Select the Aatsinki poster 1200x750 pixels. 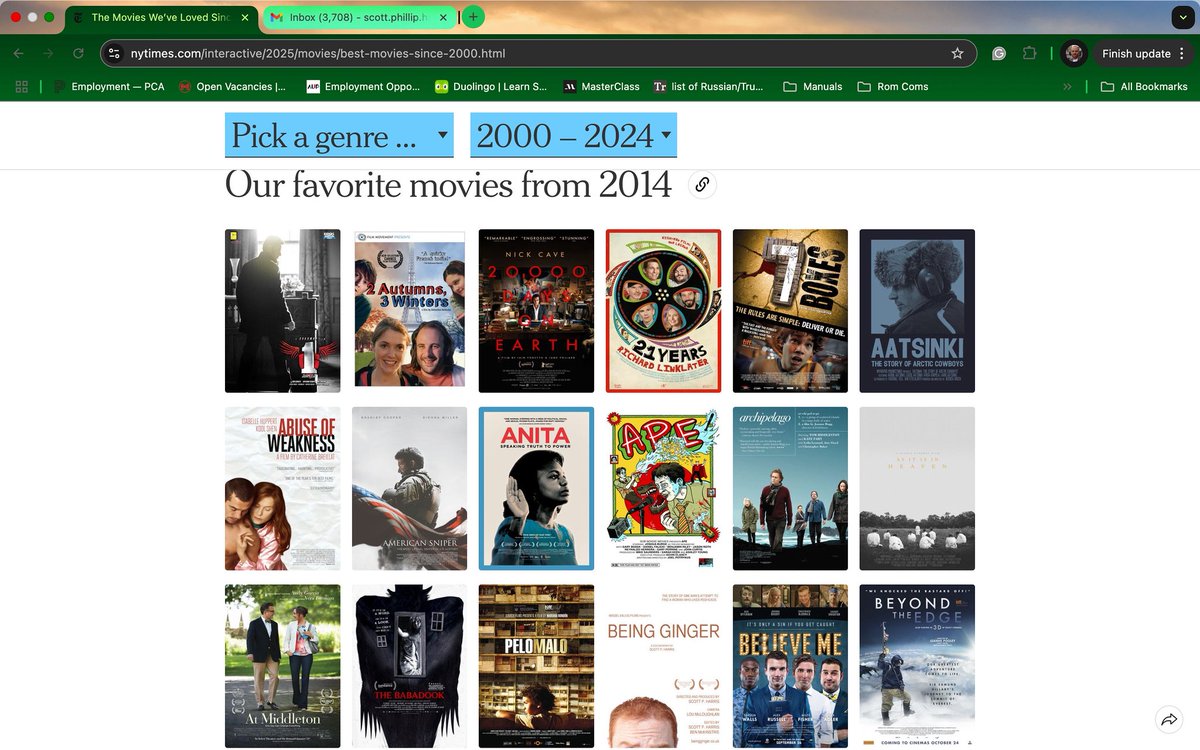917,311
